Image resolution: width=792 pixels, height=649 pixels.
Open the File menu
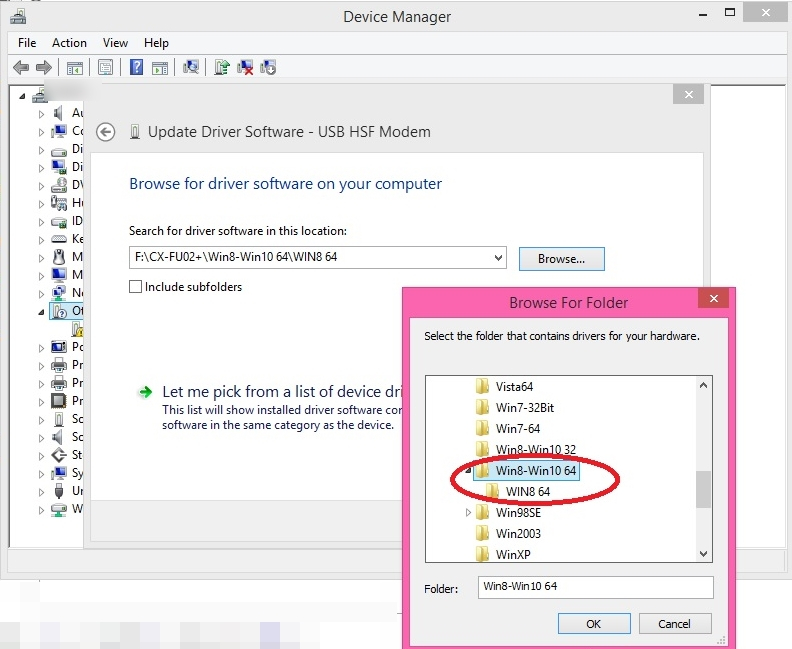(x=27, y=43)
